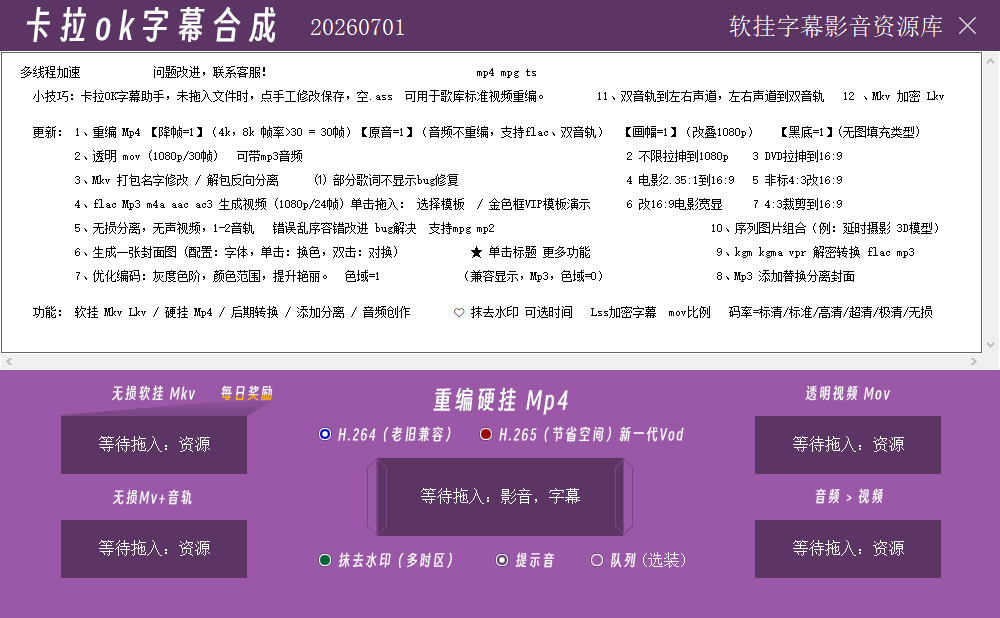
Task: Click the 卡拉ok字幕合成 title for more functions
Action: click(x=152, y=26)
